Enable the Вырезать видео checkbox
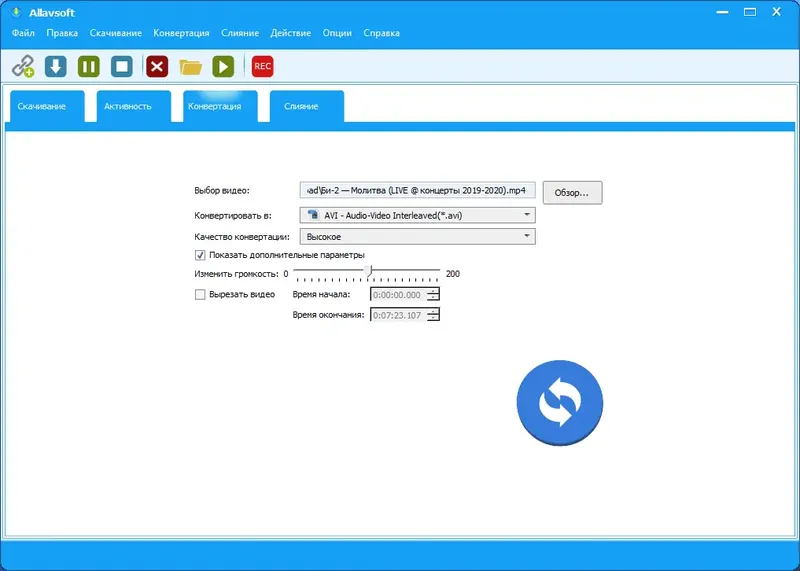This screenshot has width=800, height=571. pos(200,294)
